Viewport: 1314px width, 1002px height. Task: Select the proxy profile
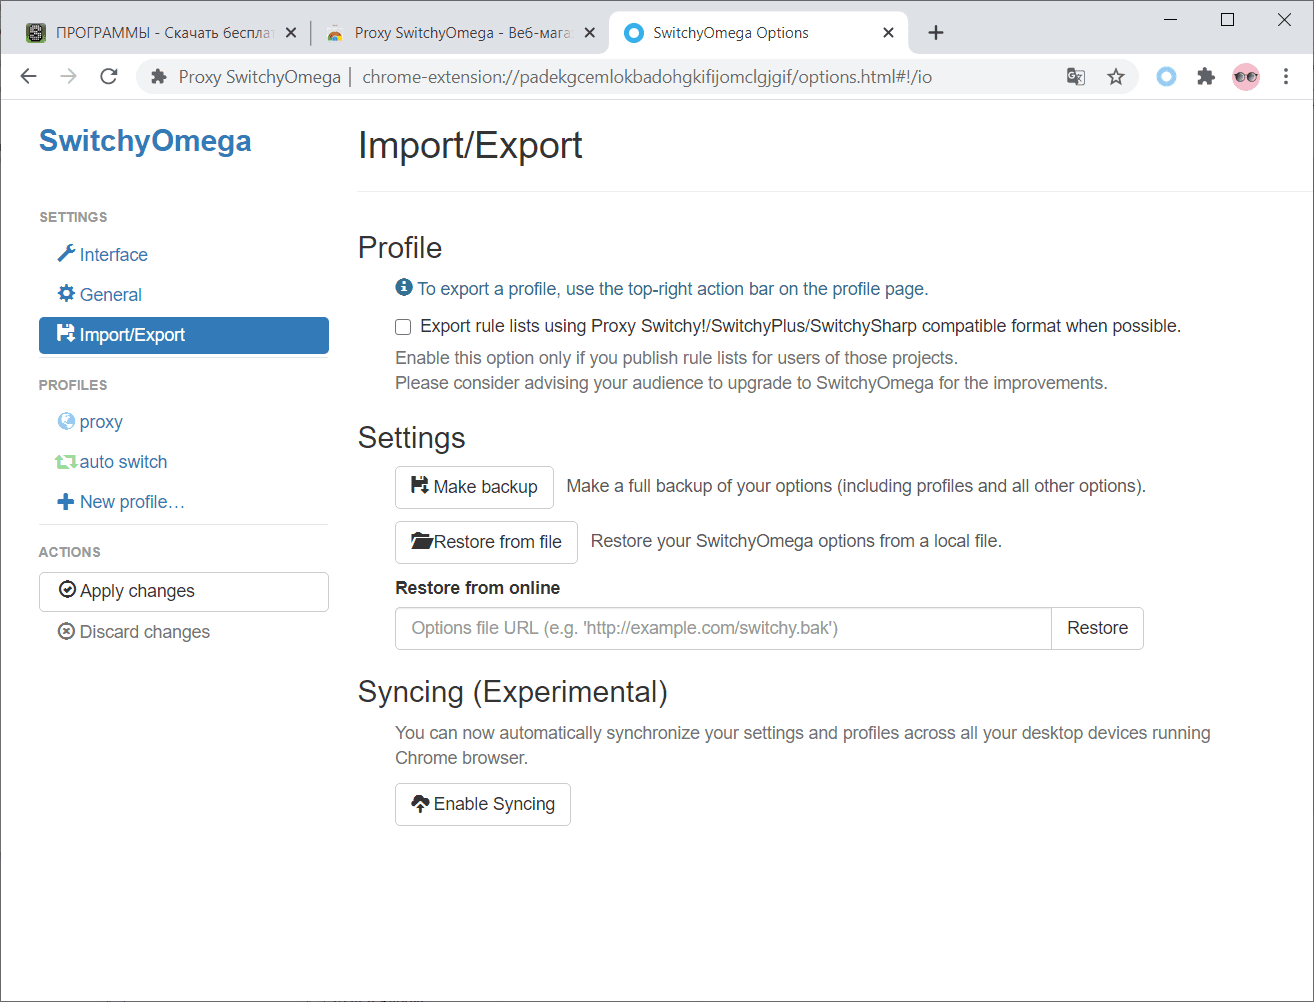click(101, 422)
